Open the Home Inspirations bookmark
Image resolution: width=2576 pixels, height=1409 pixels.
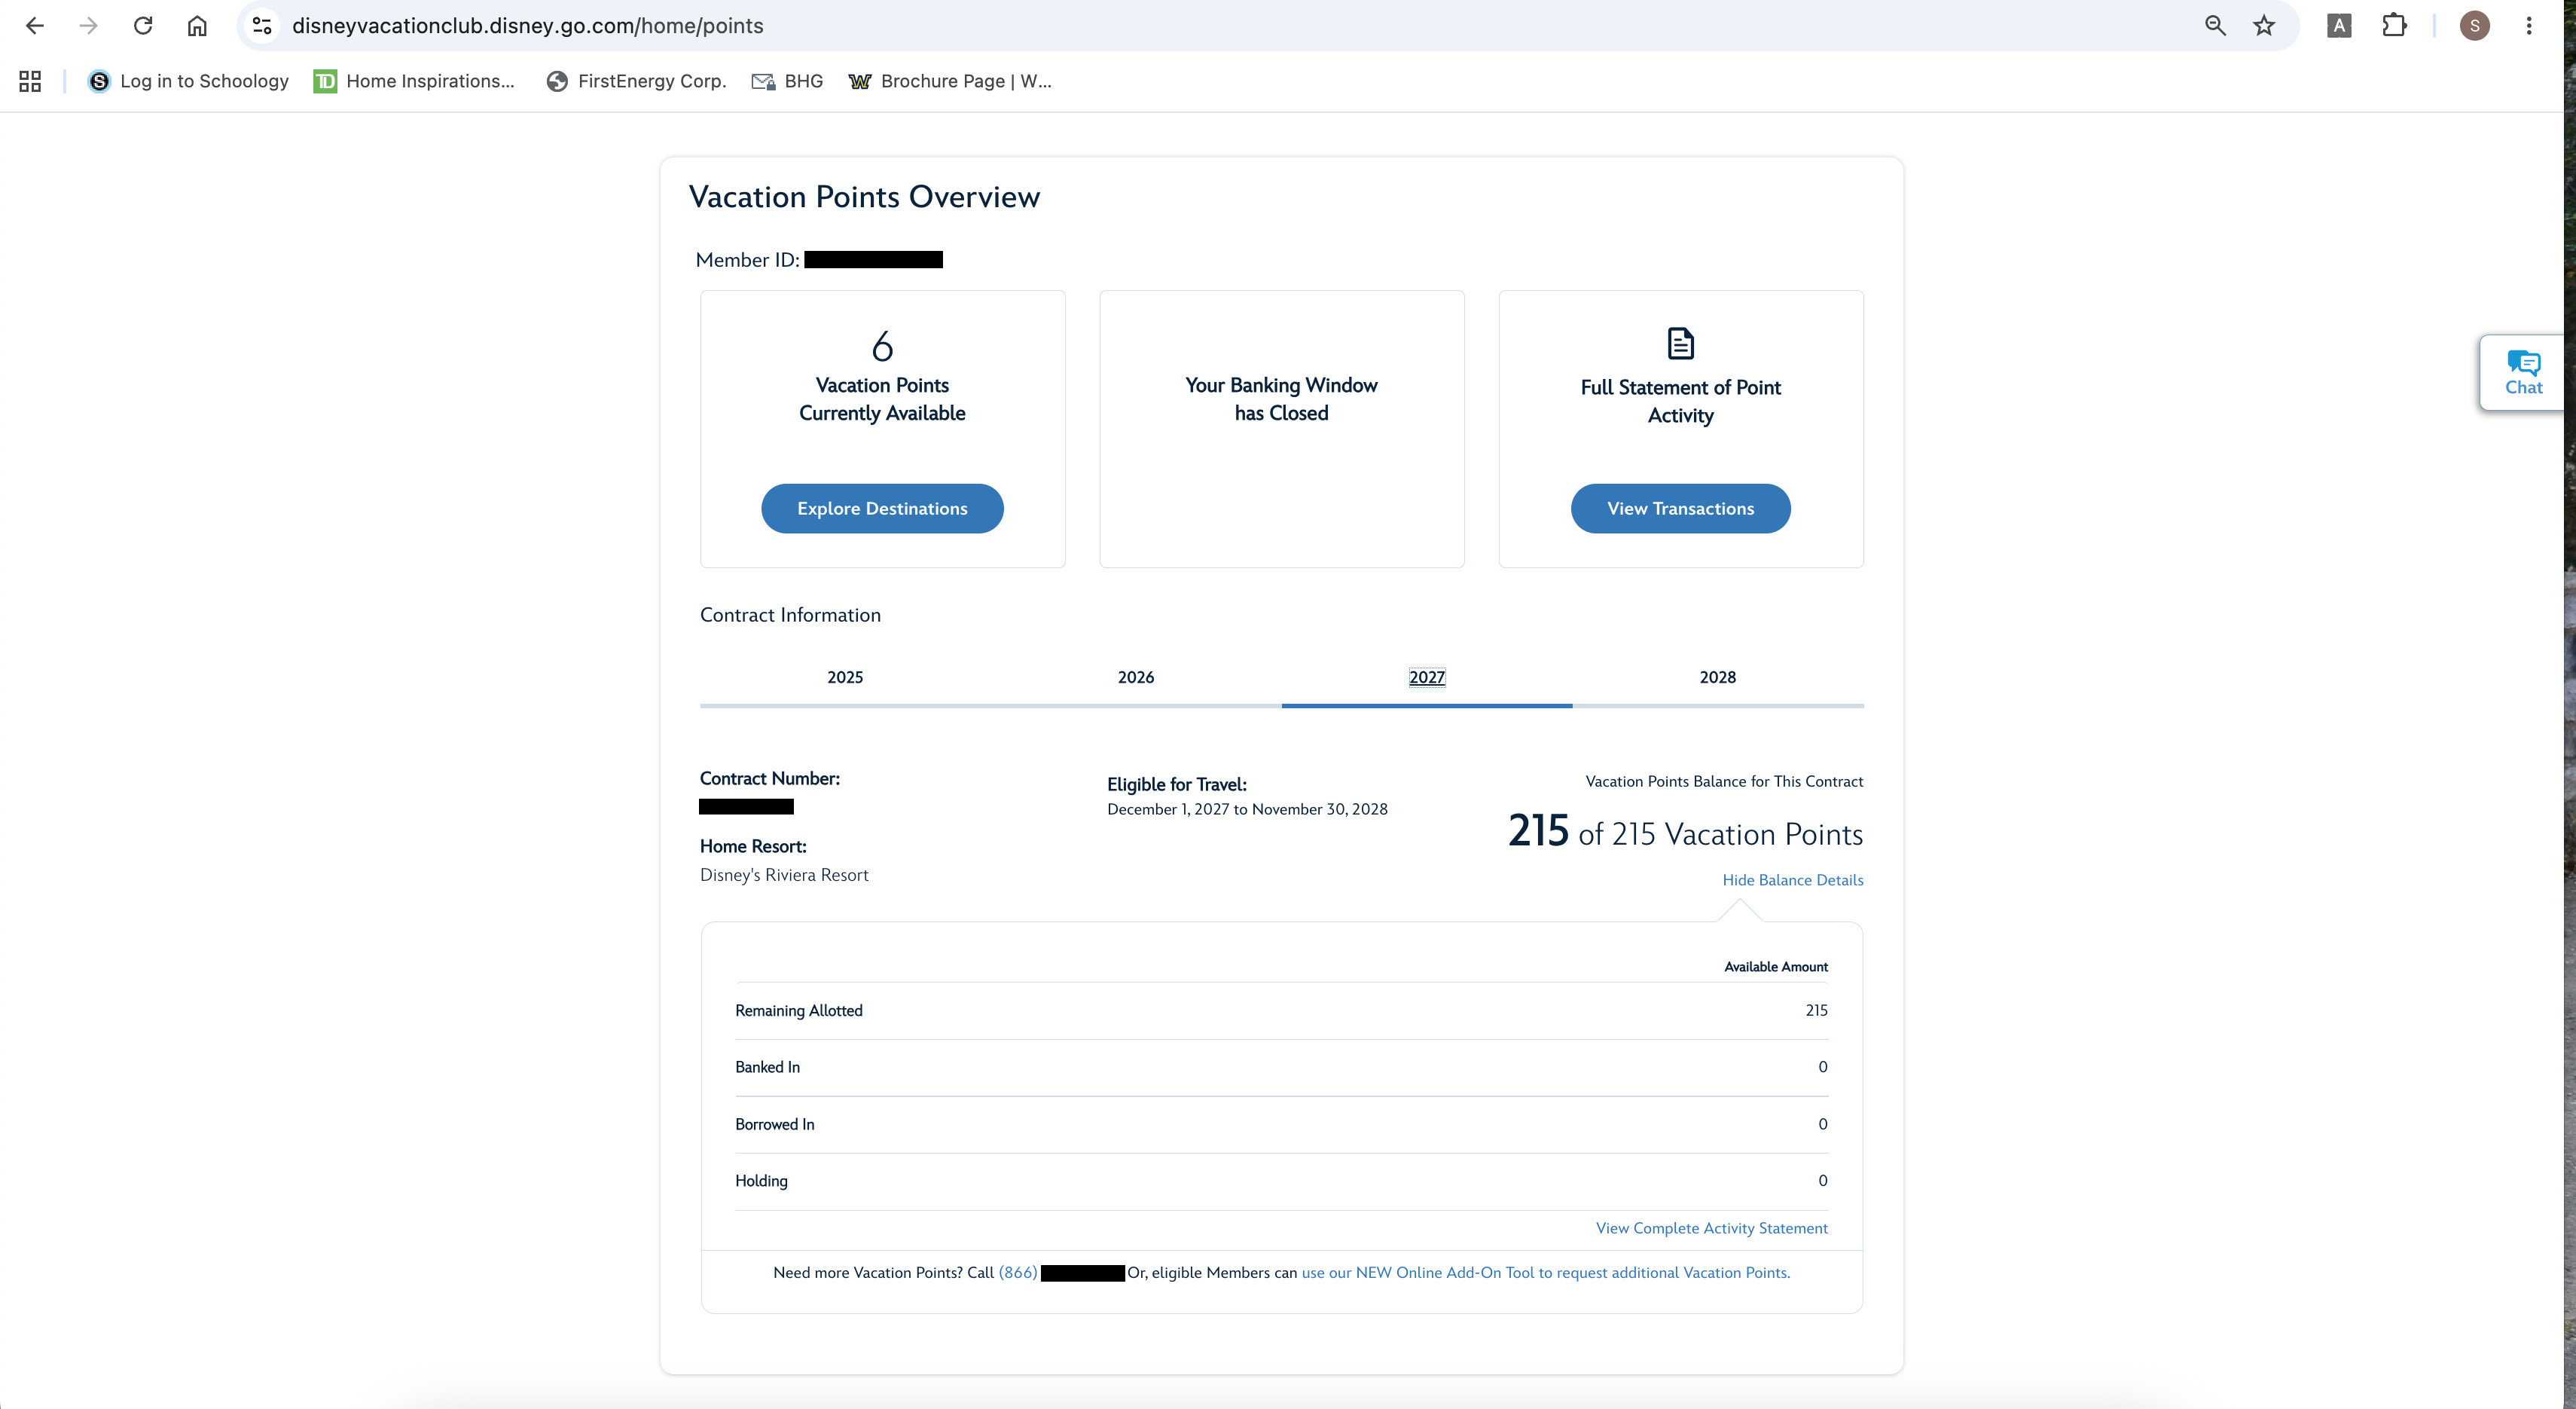coord(414,81)
